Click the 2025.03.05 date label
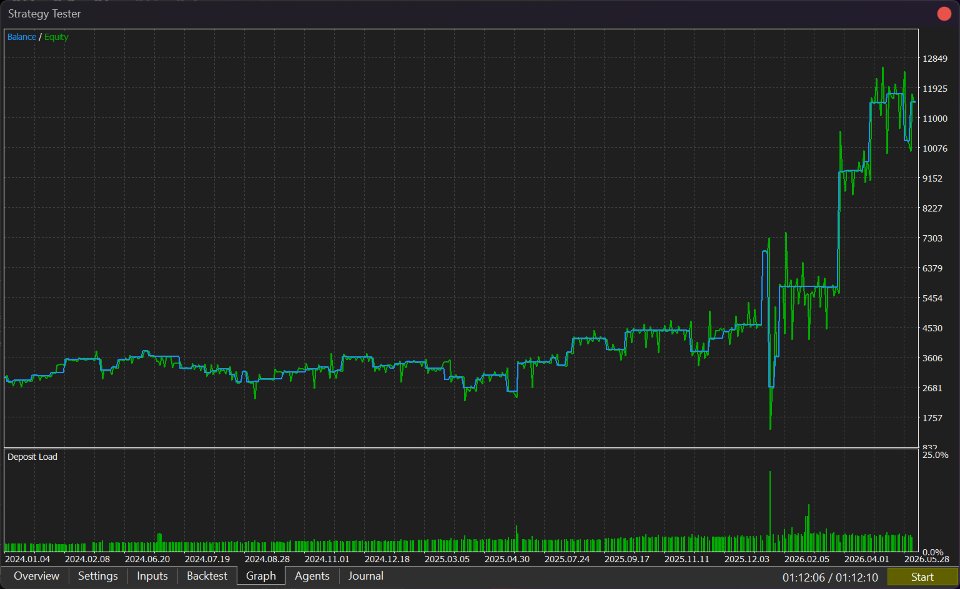This screenshot has height=589, width=960. pyautogui.click(x=447, y=559)
